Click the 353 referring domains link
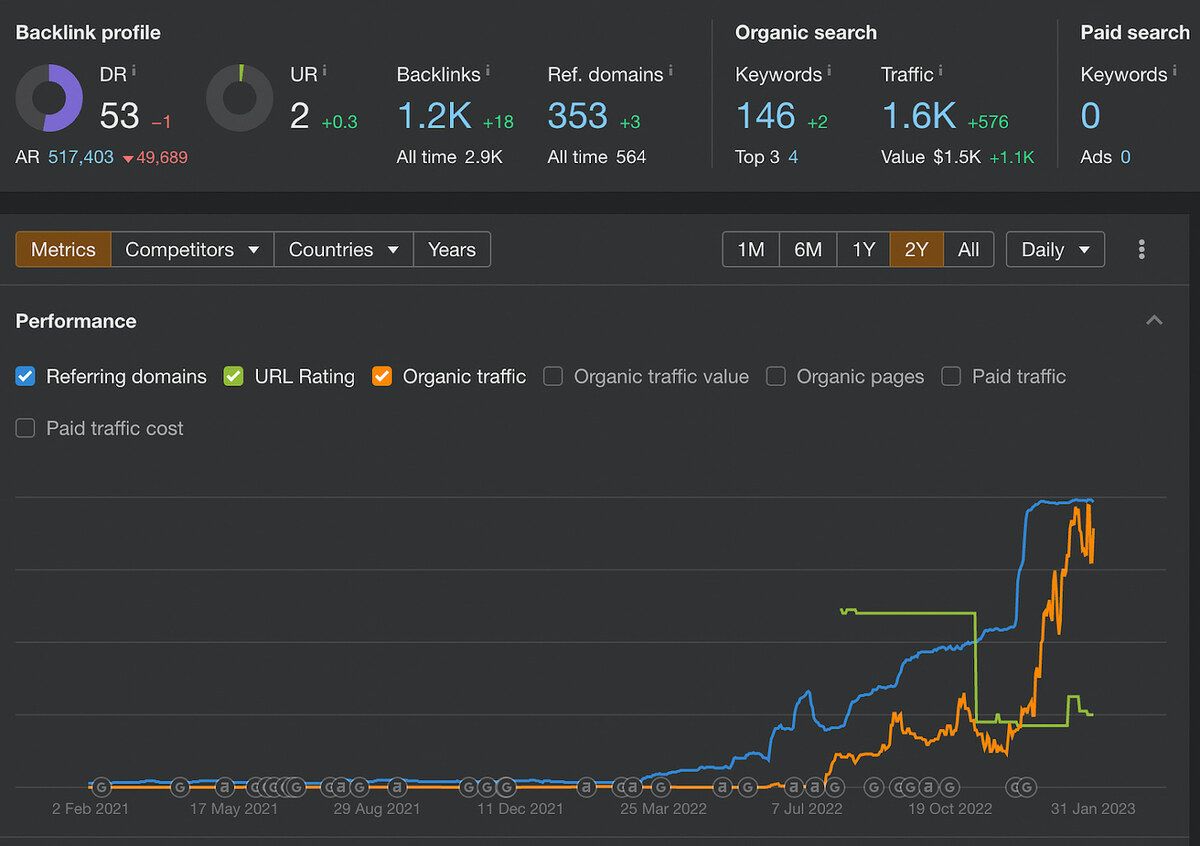 tap(577, 117)
